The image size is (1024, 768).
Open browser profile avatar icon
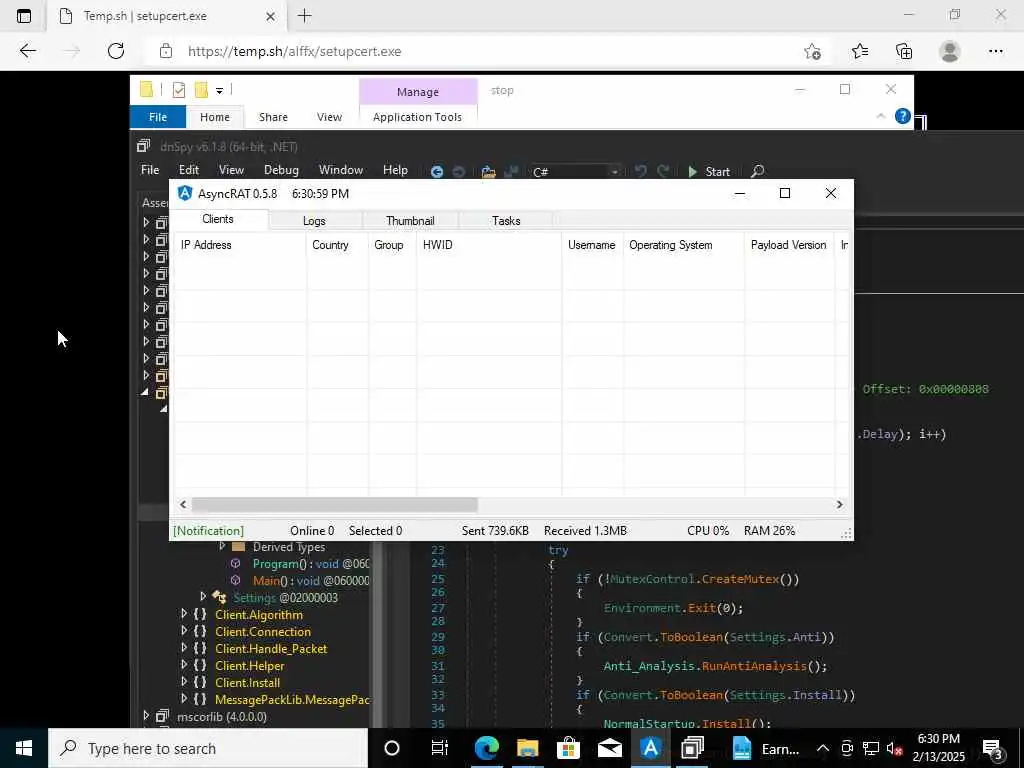pos(950,51)
